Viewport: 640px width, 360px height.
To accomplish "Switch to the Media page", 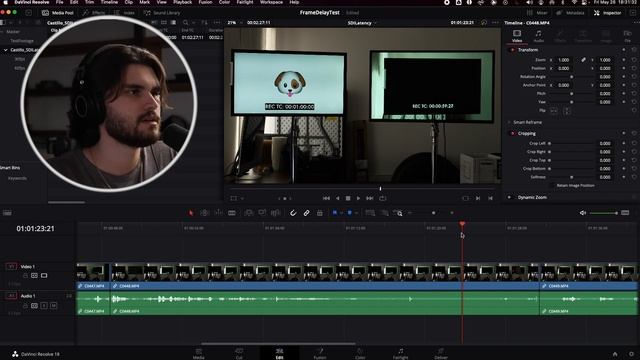I will point(198,353).
